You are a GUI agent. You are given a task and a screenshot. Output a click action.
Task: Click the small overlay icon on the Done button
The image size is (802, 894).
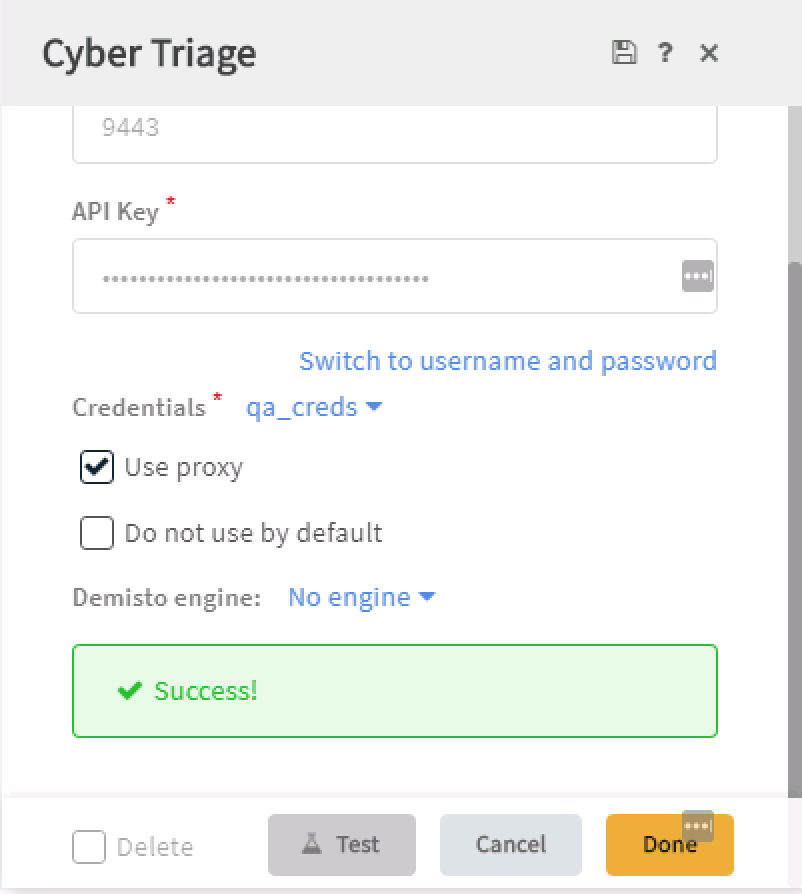698,826
